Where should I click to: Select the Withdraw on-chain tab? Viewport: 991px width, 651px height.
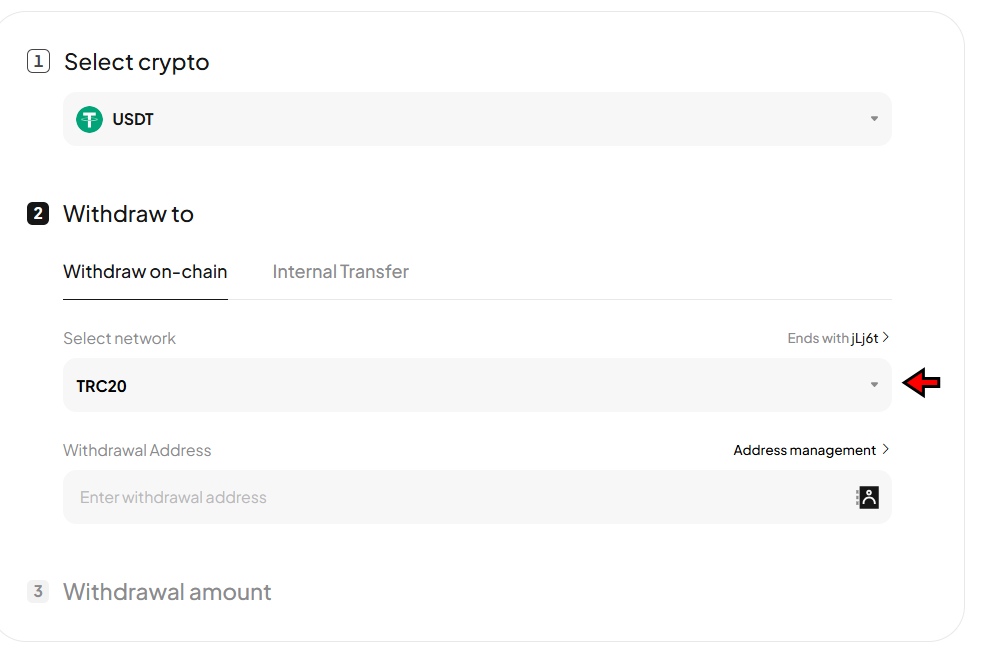point(145,271)
